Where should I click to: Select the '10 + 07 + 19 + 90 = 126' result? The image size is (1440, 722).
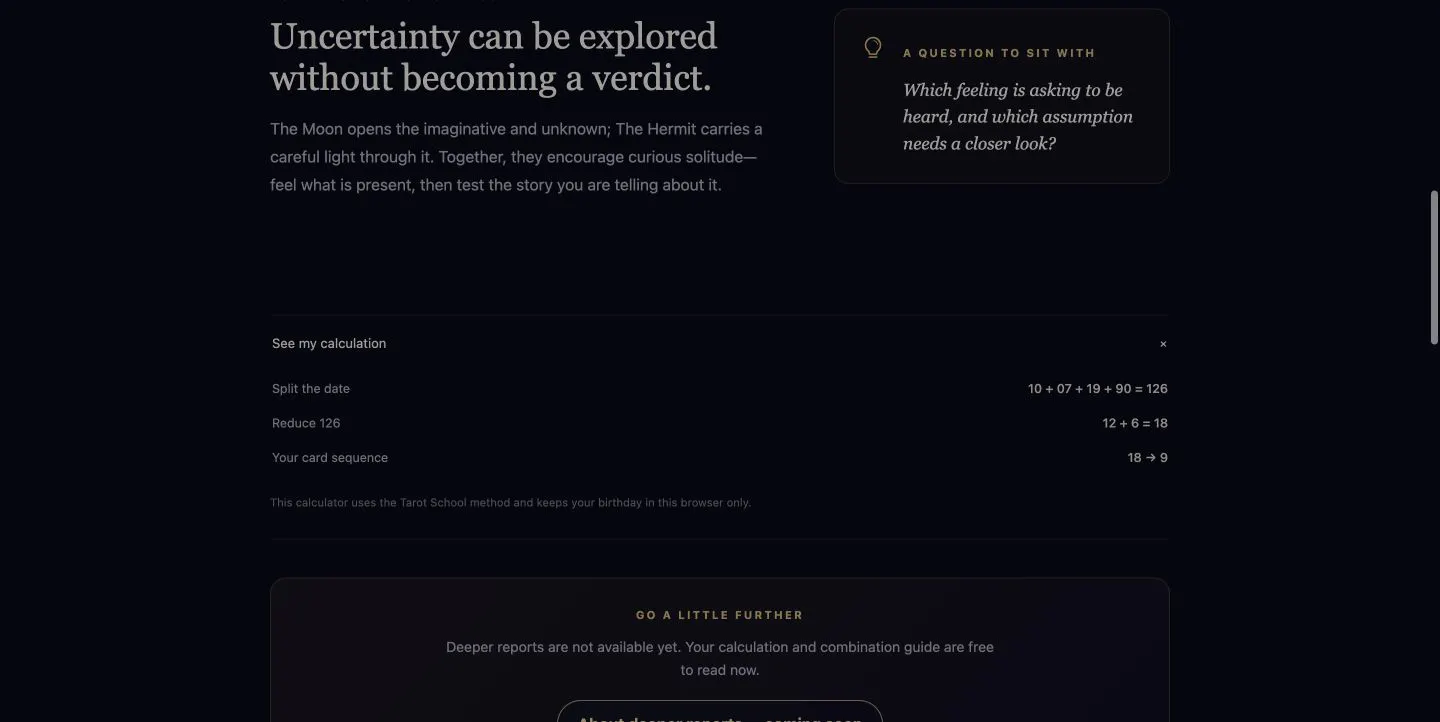point(1098,389)
